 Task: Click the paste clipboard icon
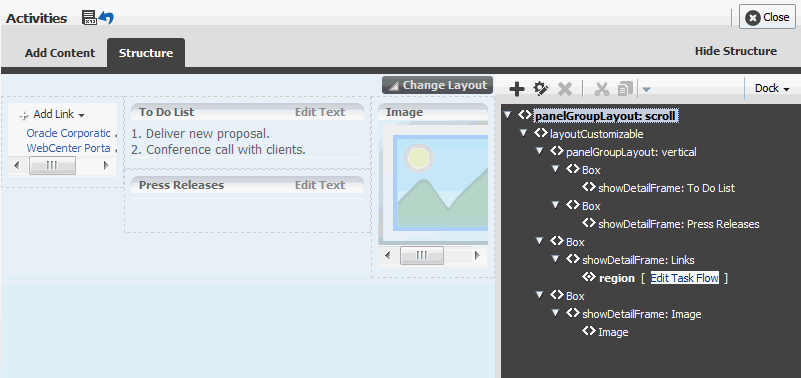(x=625, y=89)
